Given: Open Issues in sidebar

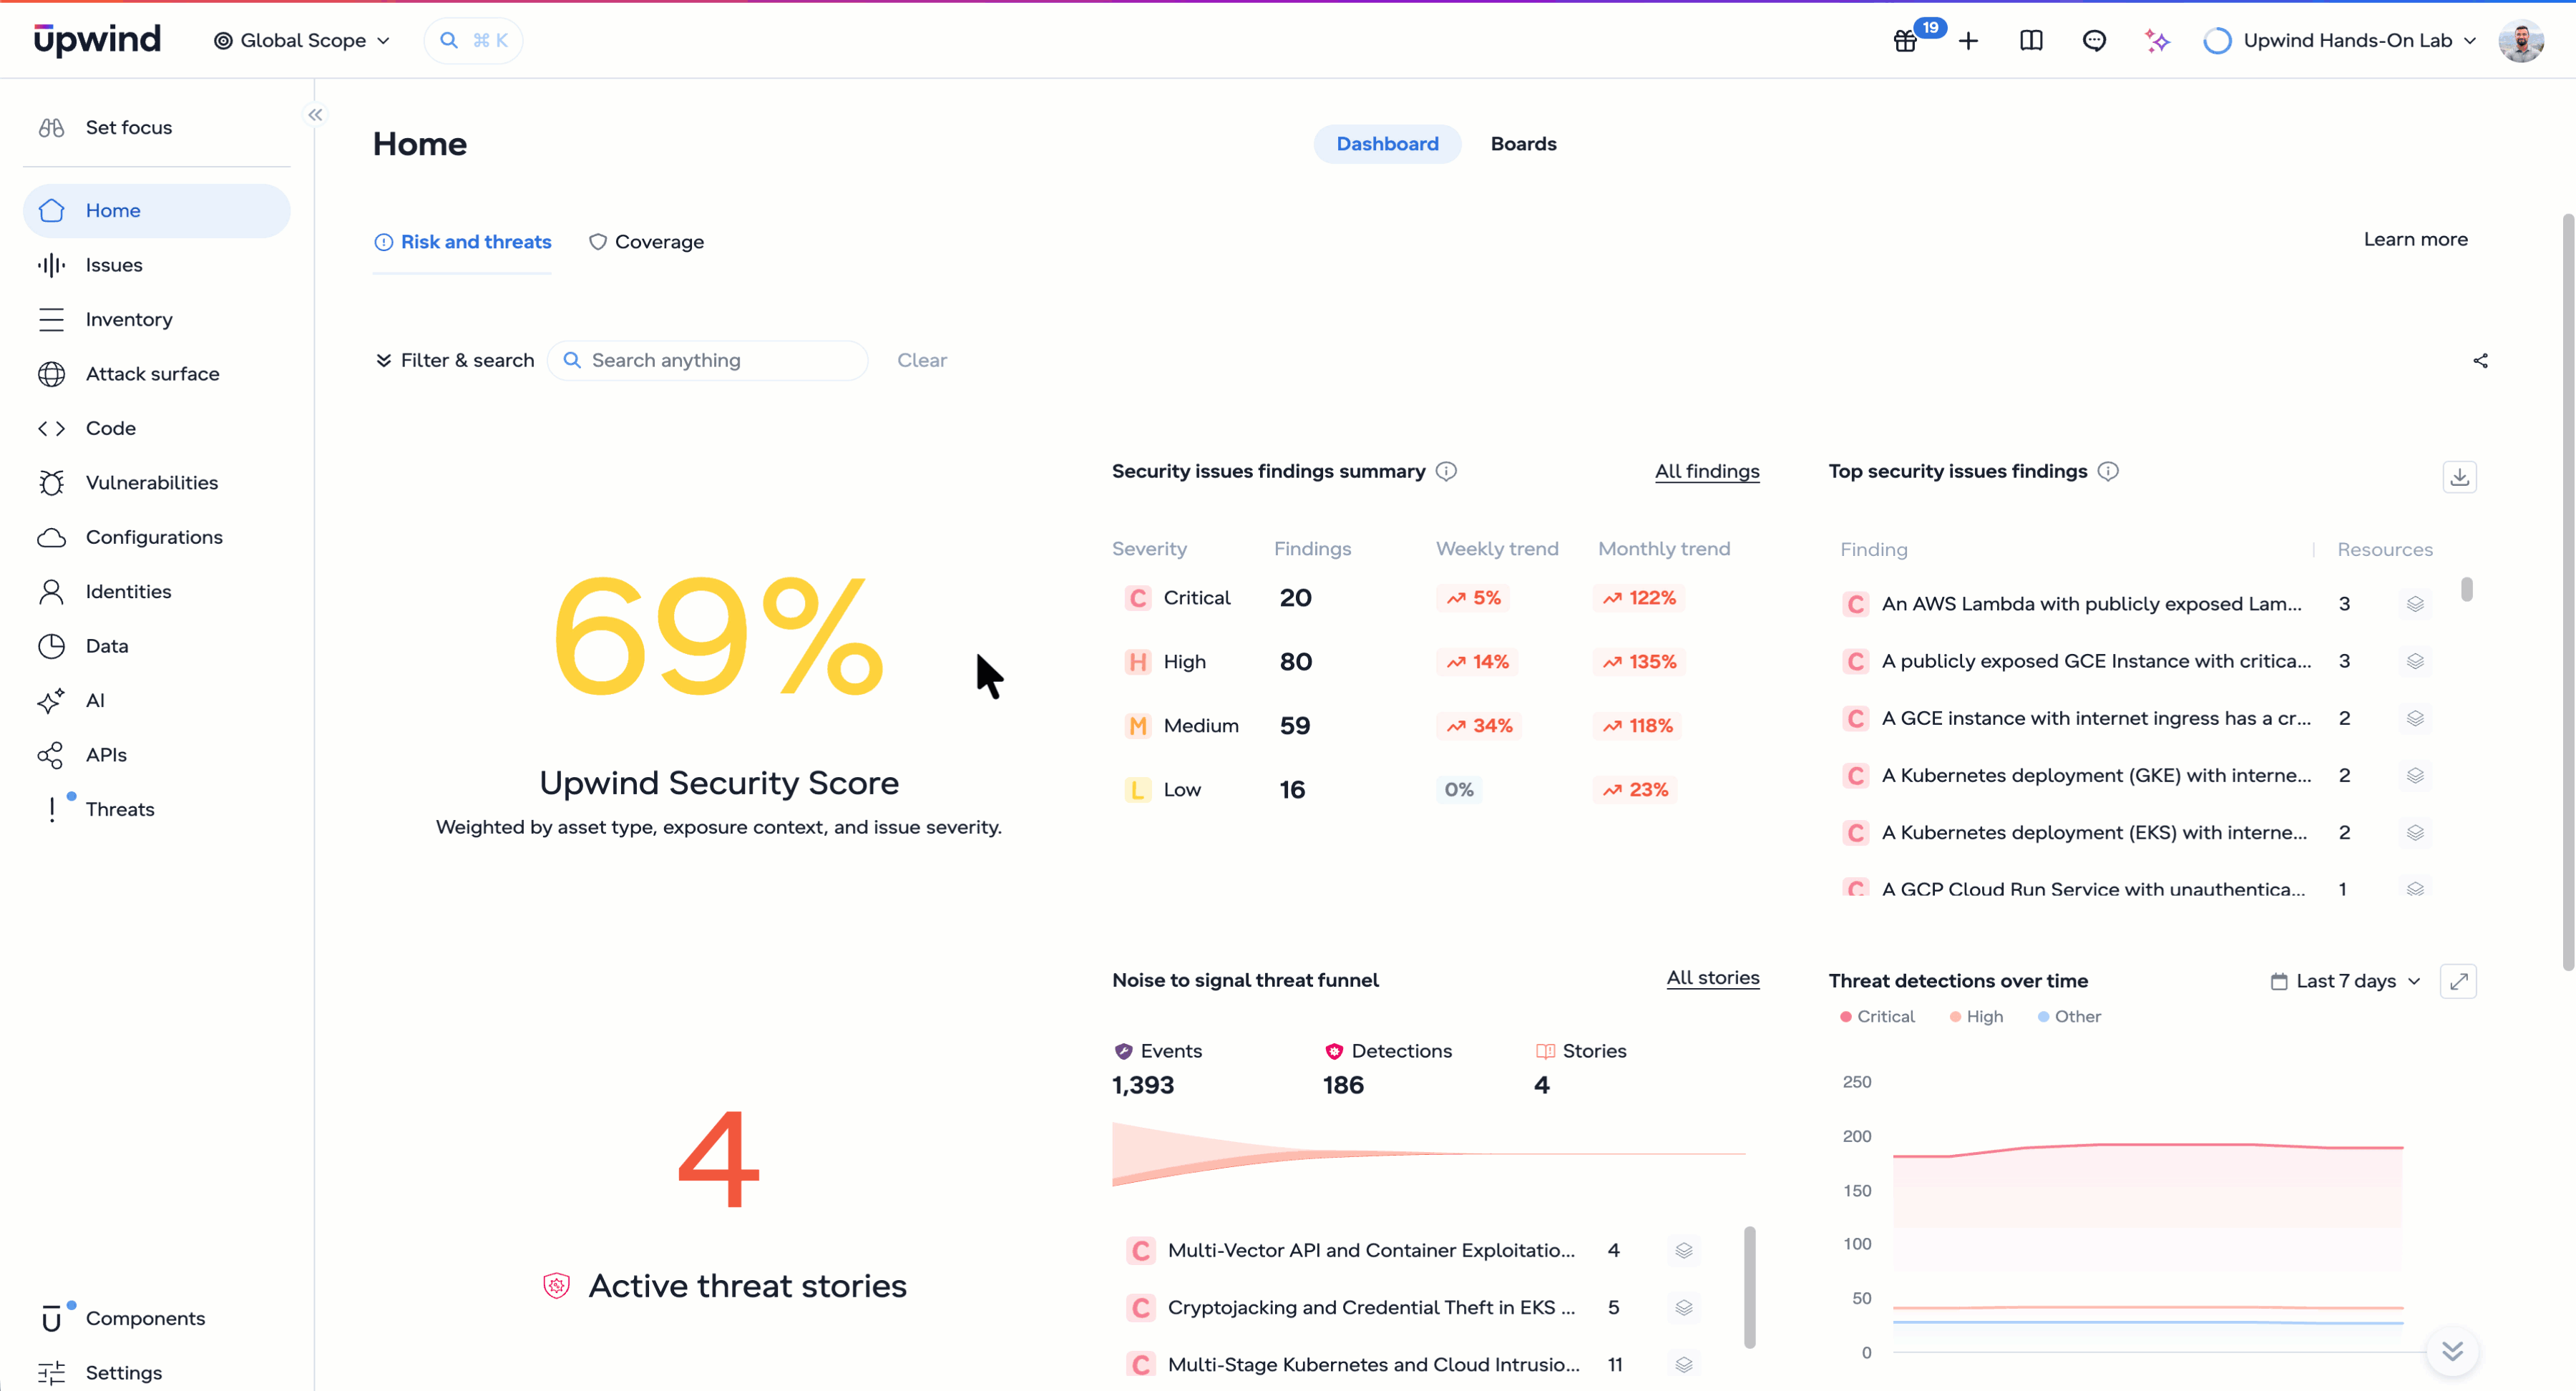Looking at the screenshot, I should coord(157,265).
